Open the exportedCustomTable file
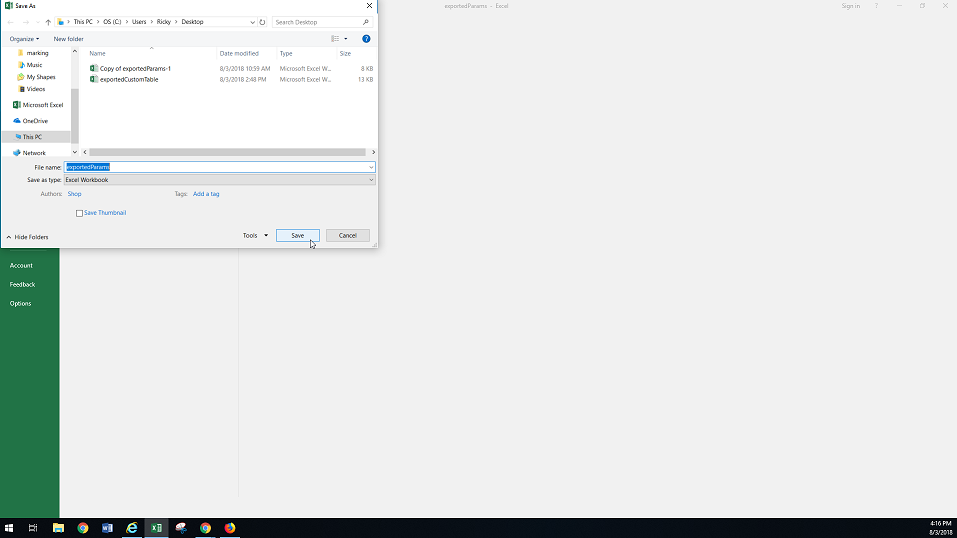The width and height of the screenshot is (957, 538). [x=129, y=80]
